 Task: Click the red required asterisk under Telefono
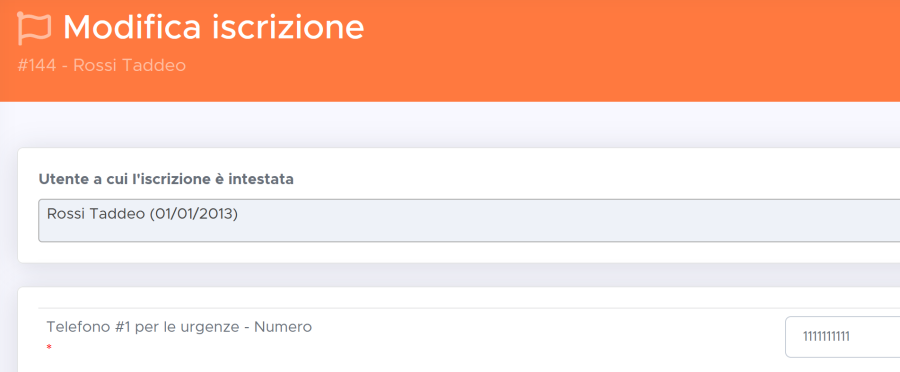tap(49, 347)
